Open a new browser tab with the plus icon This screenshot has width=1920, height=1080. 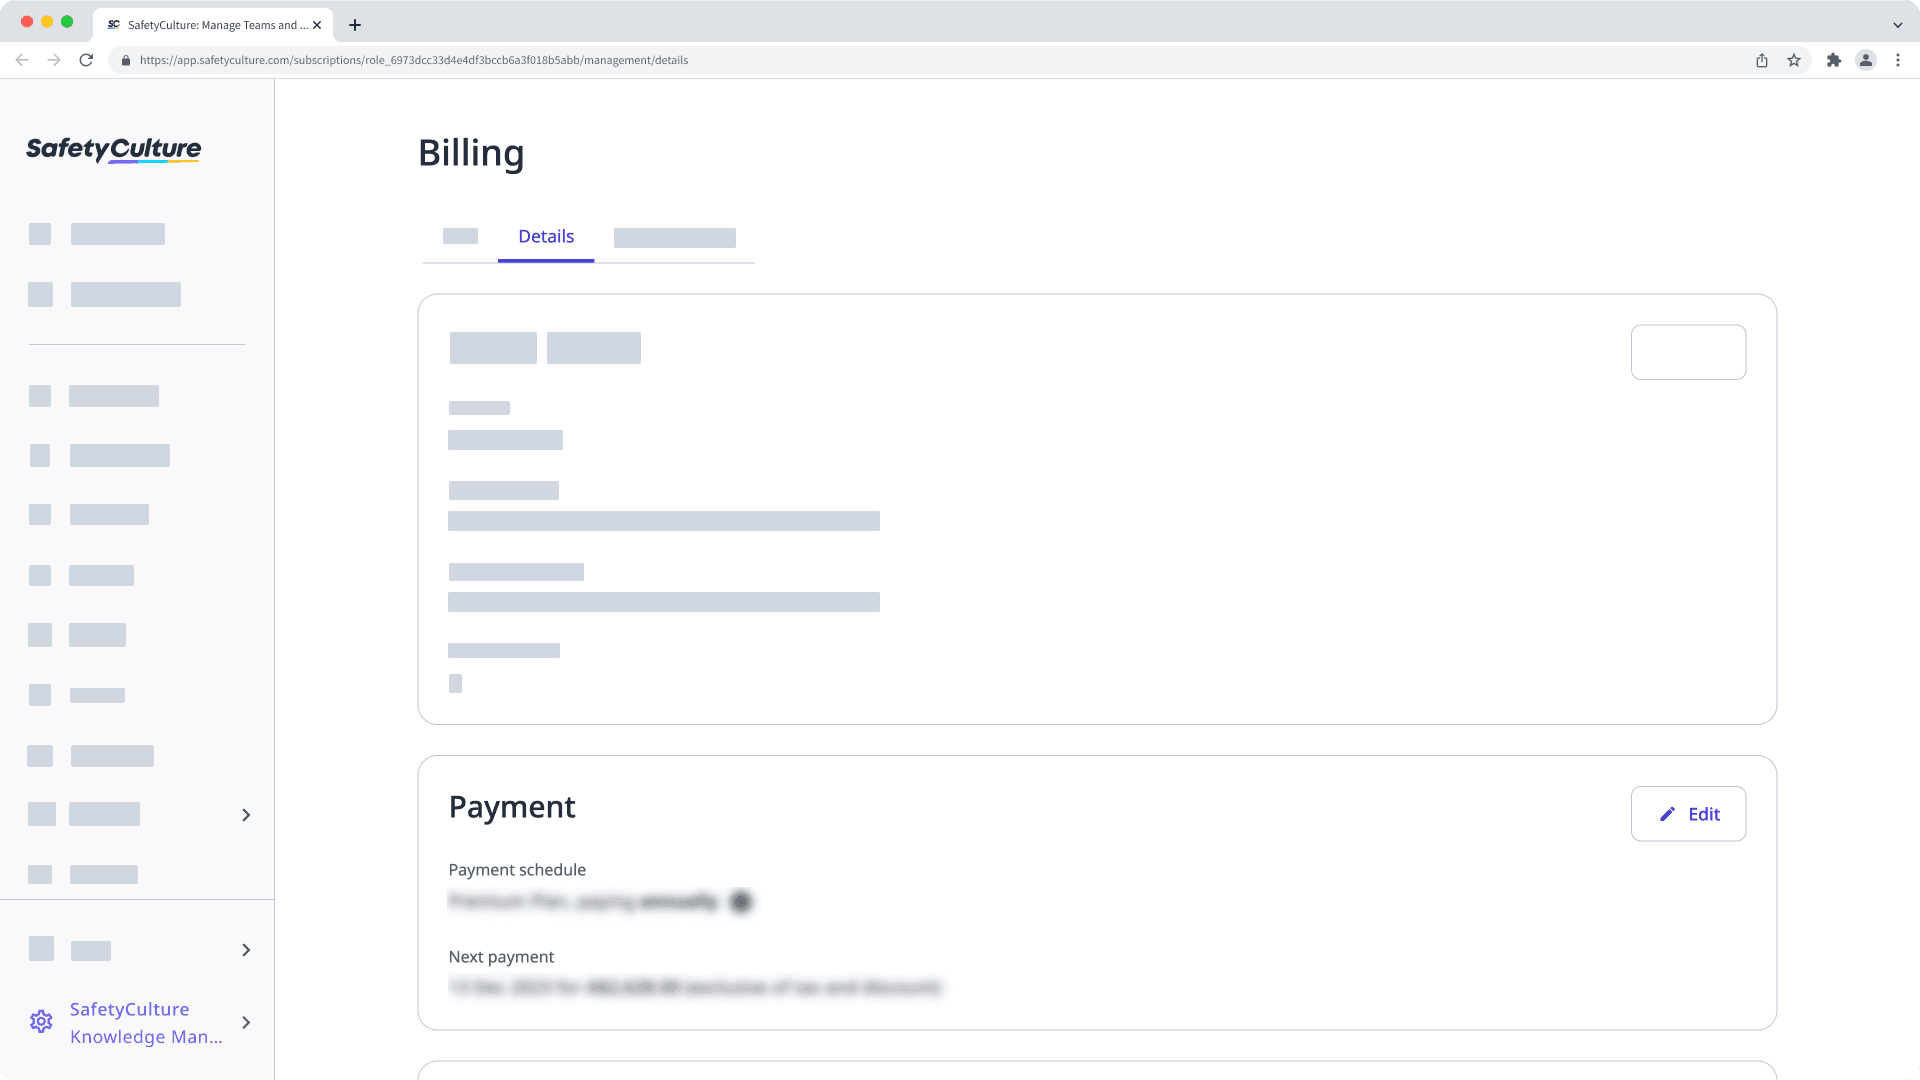[354, 24]
